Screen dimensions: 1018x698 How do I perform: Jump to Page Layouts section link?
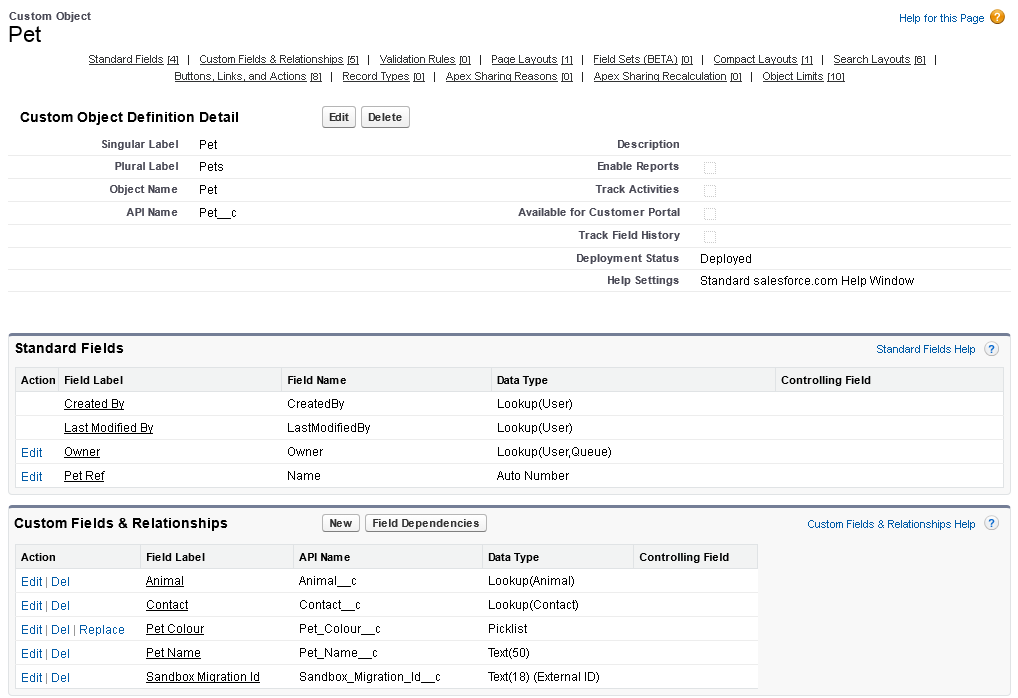click(x=524, y=60)
